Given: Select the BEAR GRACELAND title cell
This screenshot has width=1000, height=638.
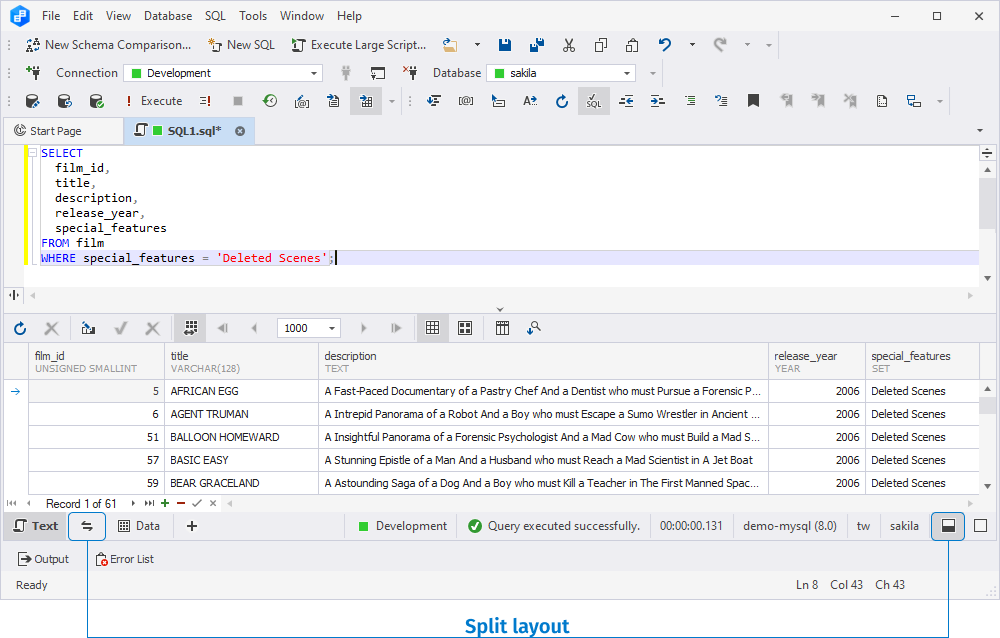Looking at the screenshot, I should tap(241, 483).
